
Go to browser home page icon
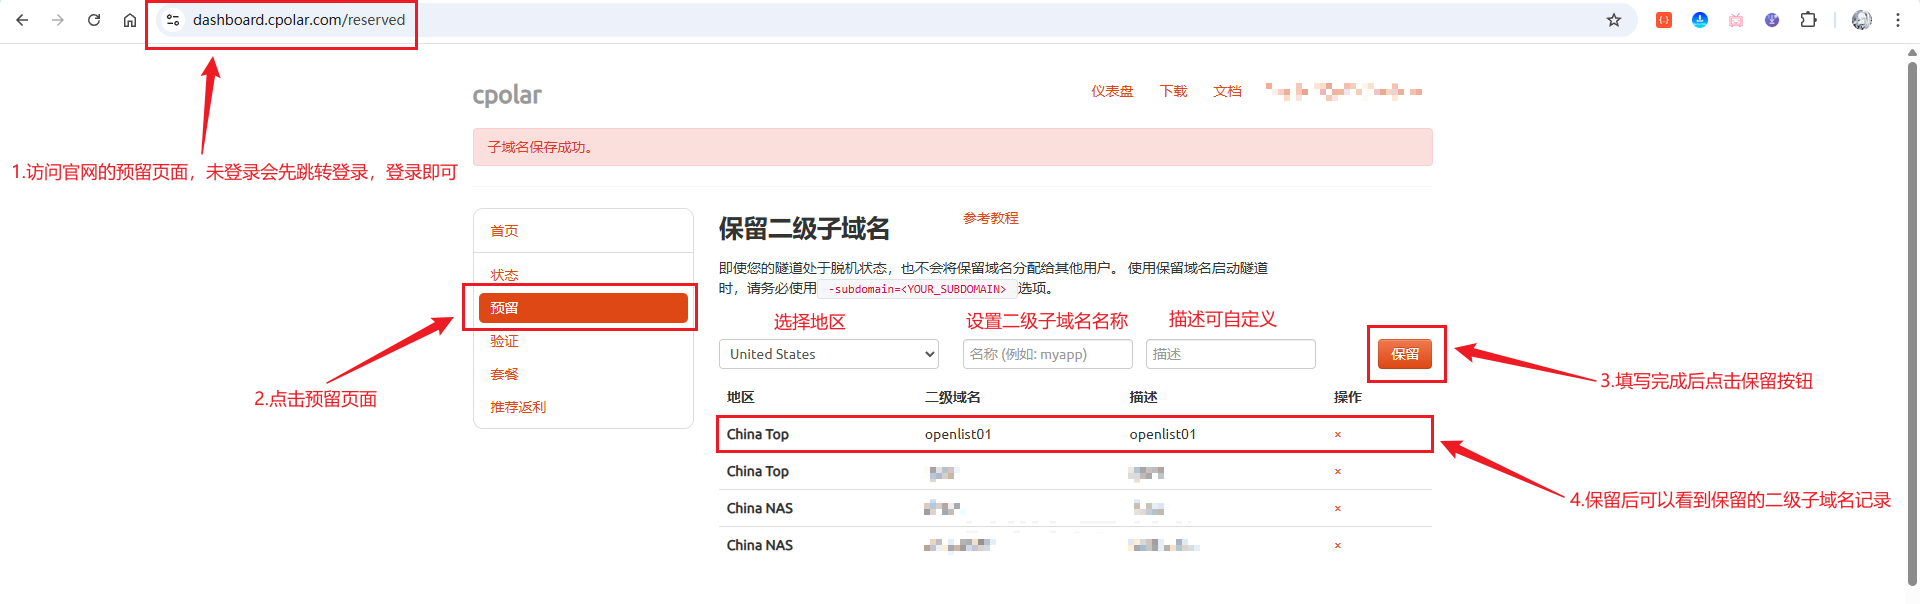coord(130,20)
